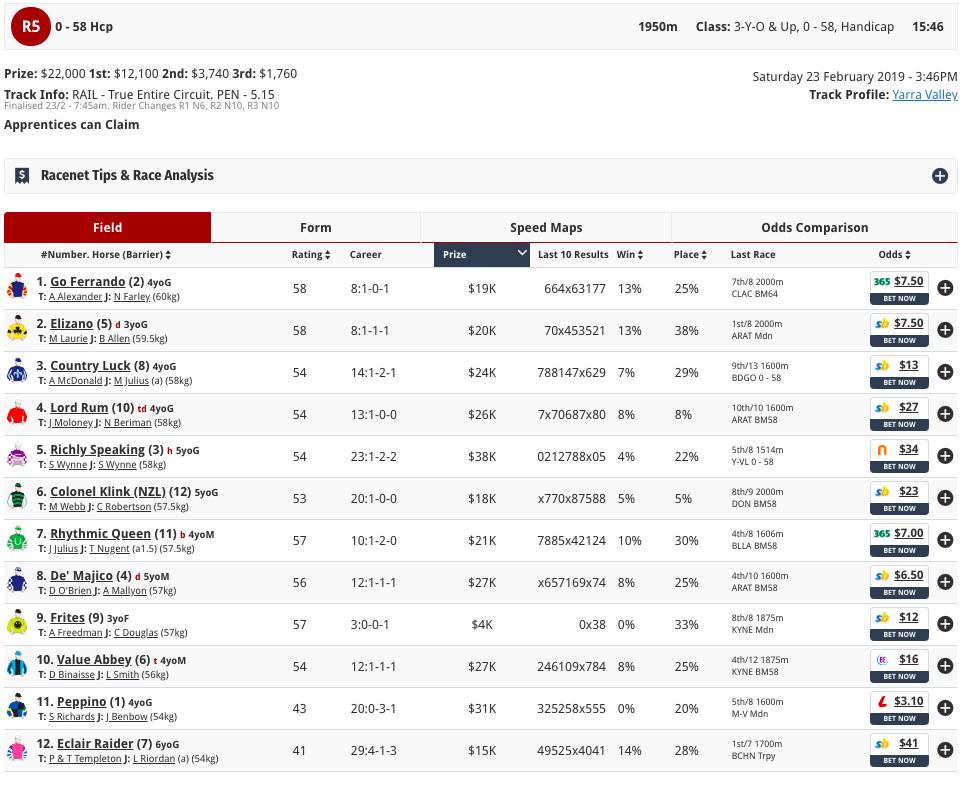Expand the Richly Speaking row plus icon
The height and width of the screenshot is (788, 972).
coord(945,456)
